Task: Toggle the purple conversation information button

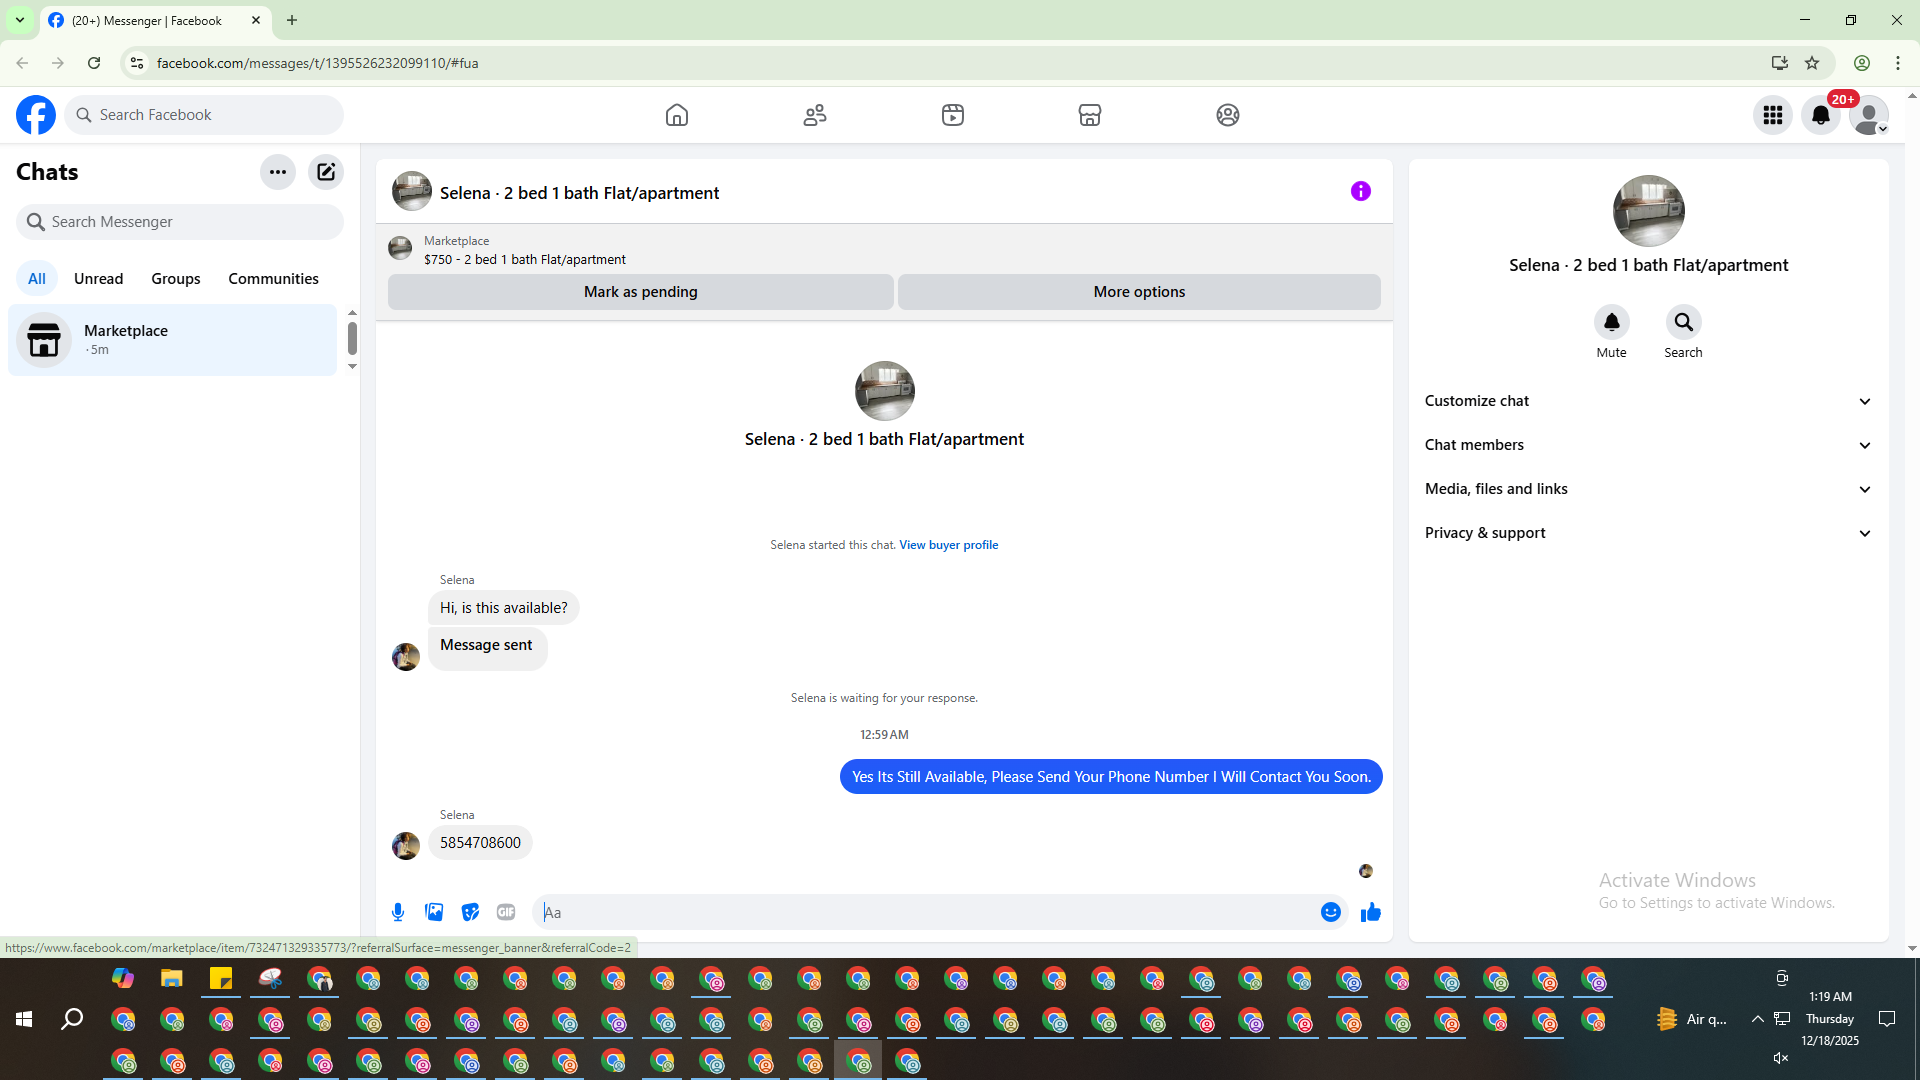Action: (1360, 191)
